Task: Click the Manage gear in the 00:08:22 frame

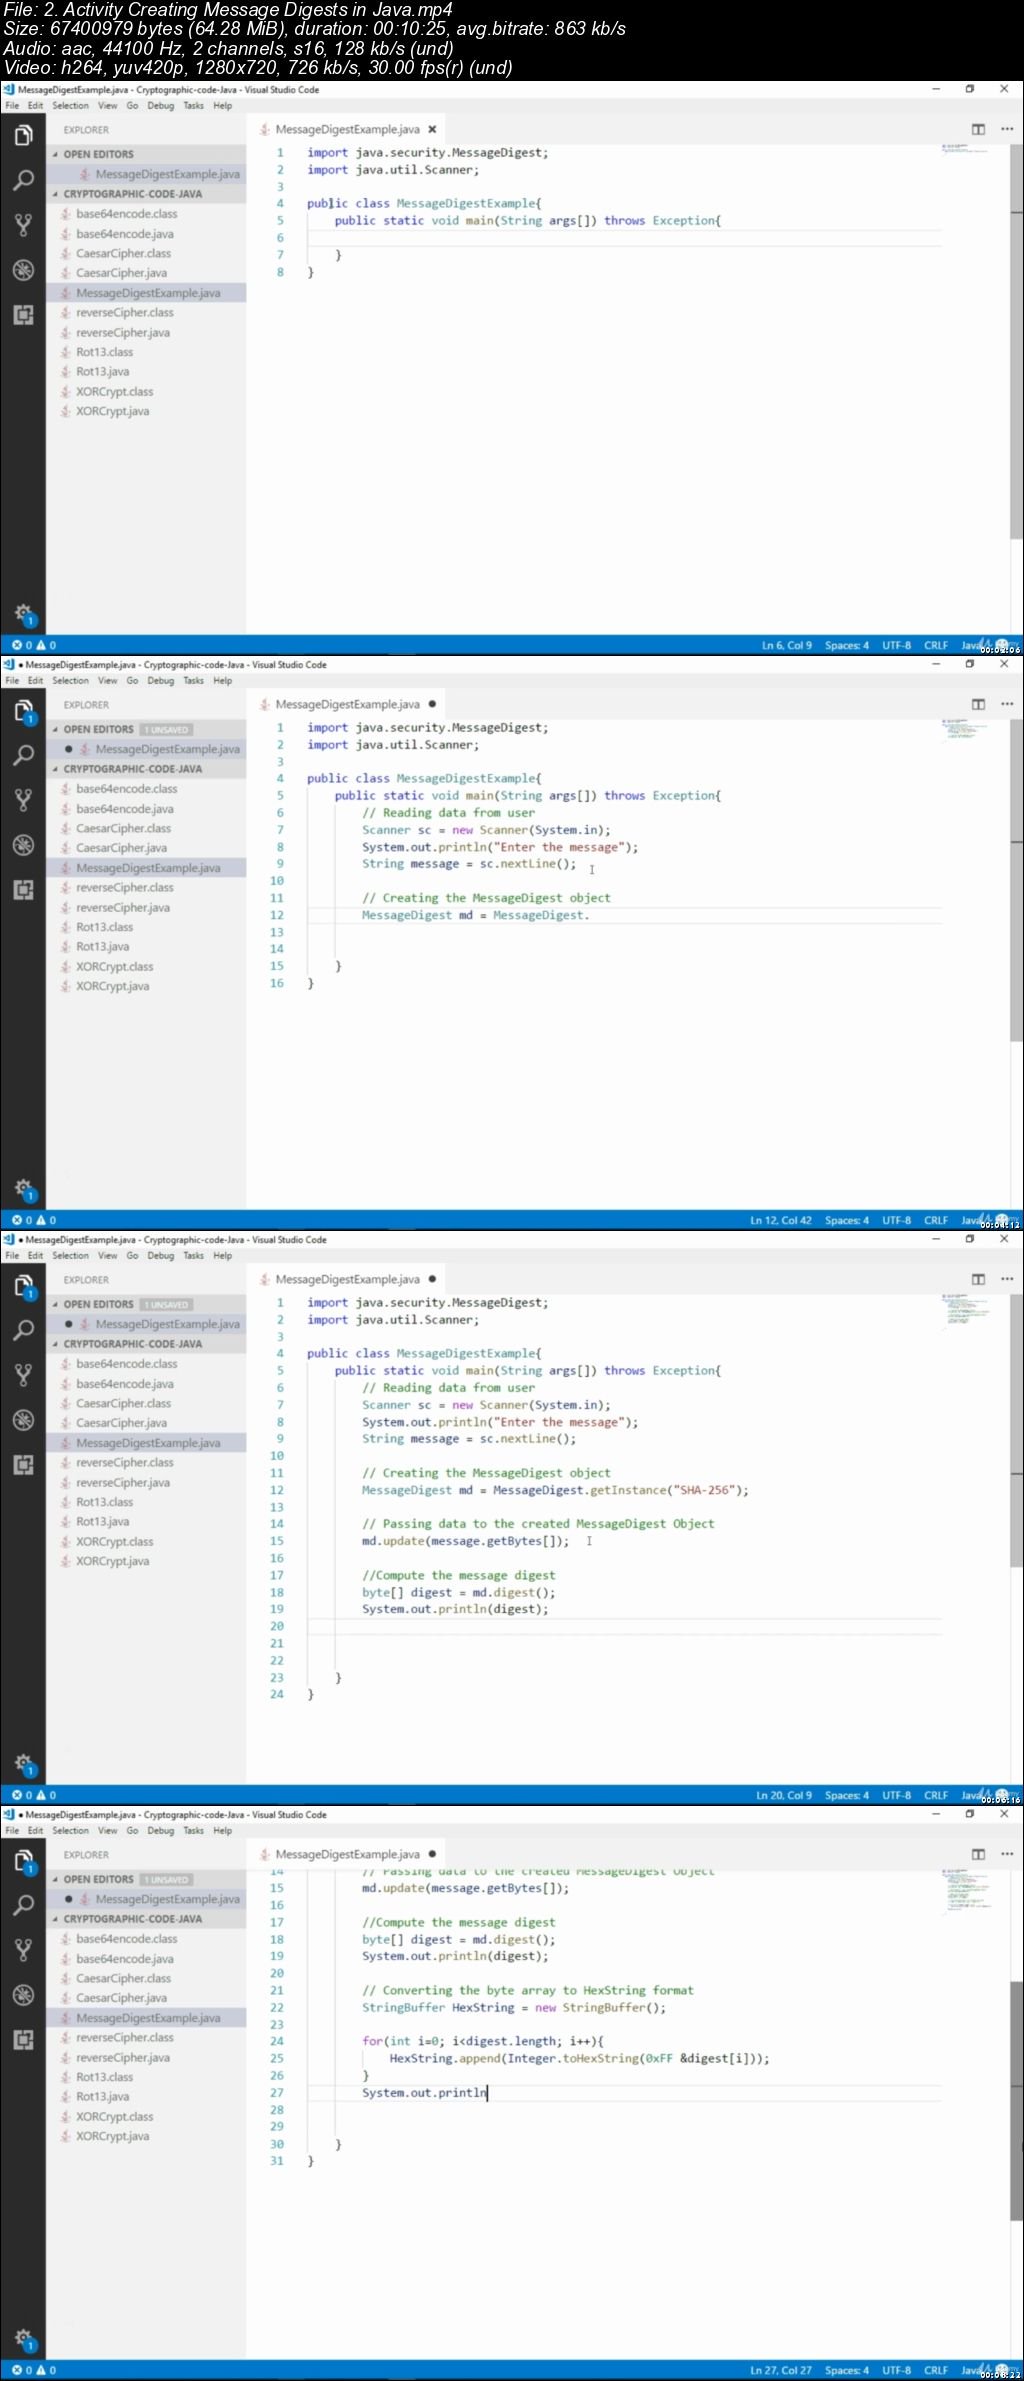Action: pyautogui.click(x=23, y=2338)
